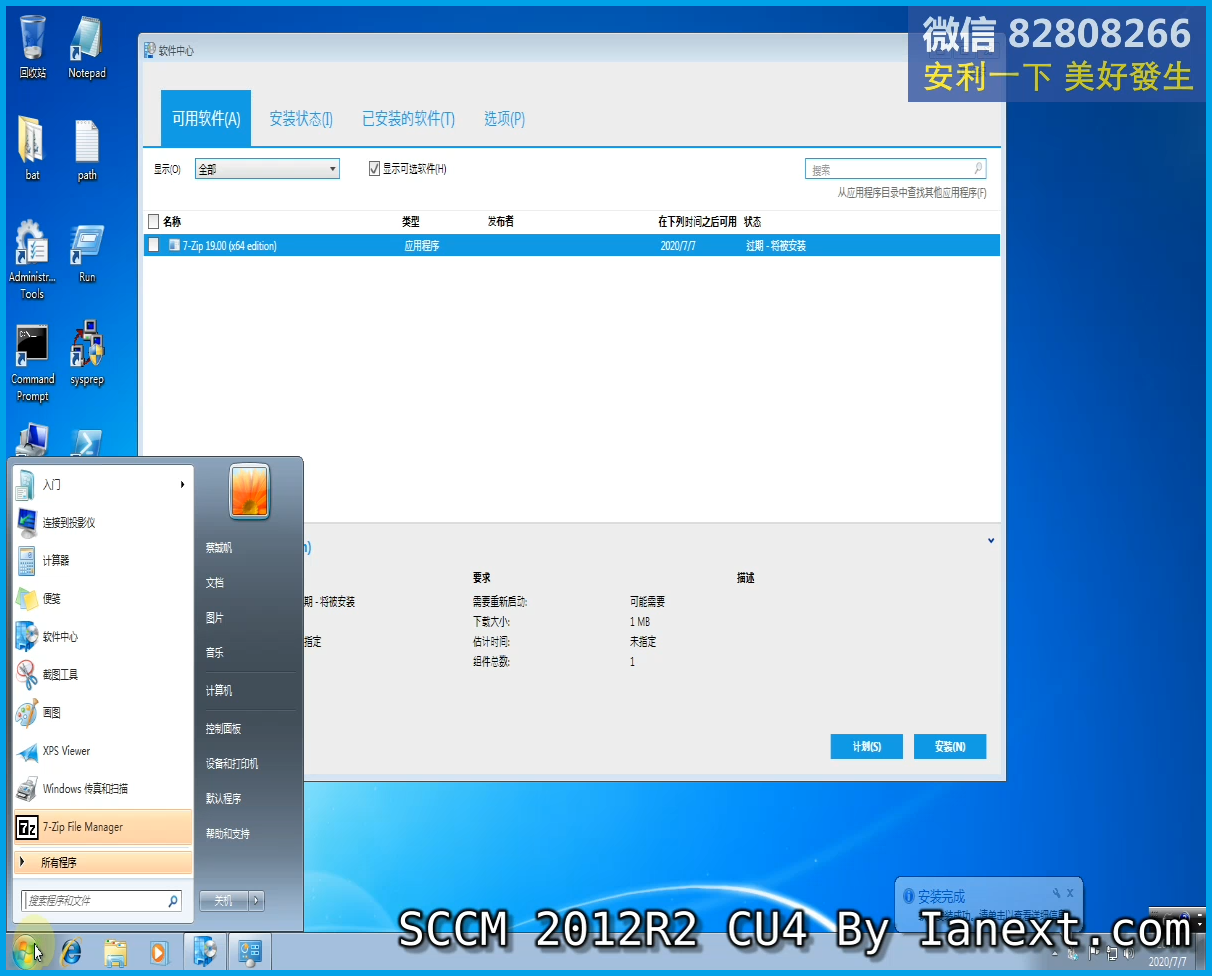Click the user account picture in Start menu
This screenshot has width=1212, height=976.
[250, 491]
